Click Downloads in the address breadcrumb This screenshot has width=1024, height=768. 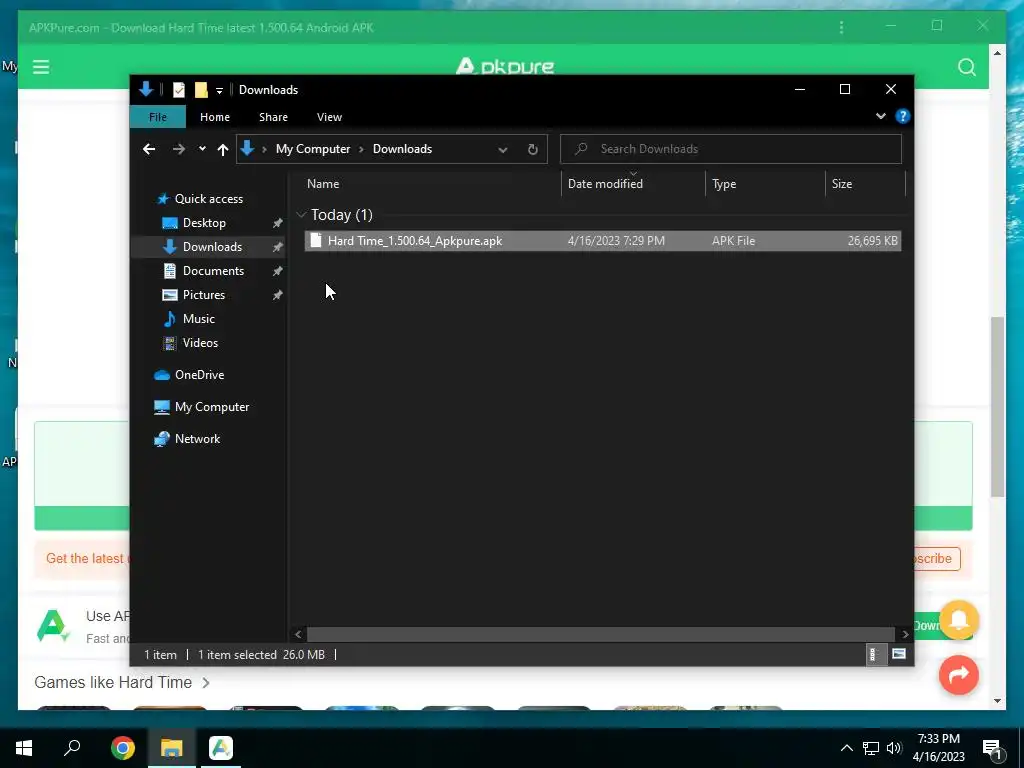pos(402,149)
